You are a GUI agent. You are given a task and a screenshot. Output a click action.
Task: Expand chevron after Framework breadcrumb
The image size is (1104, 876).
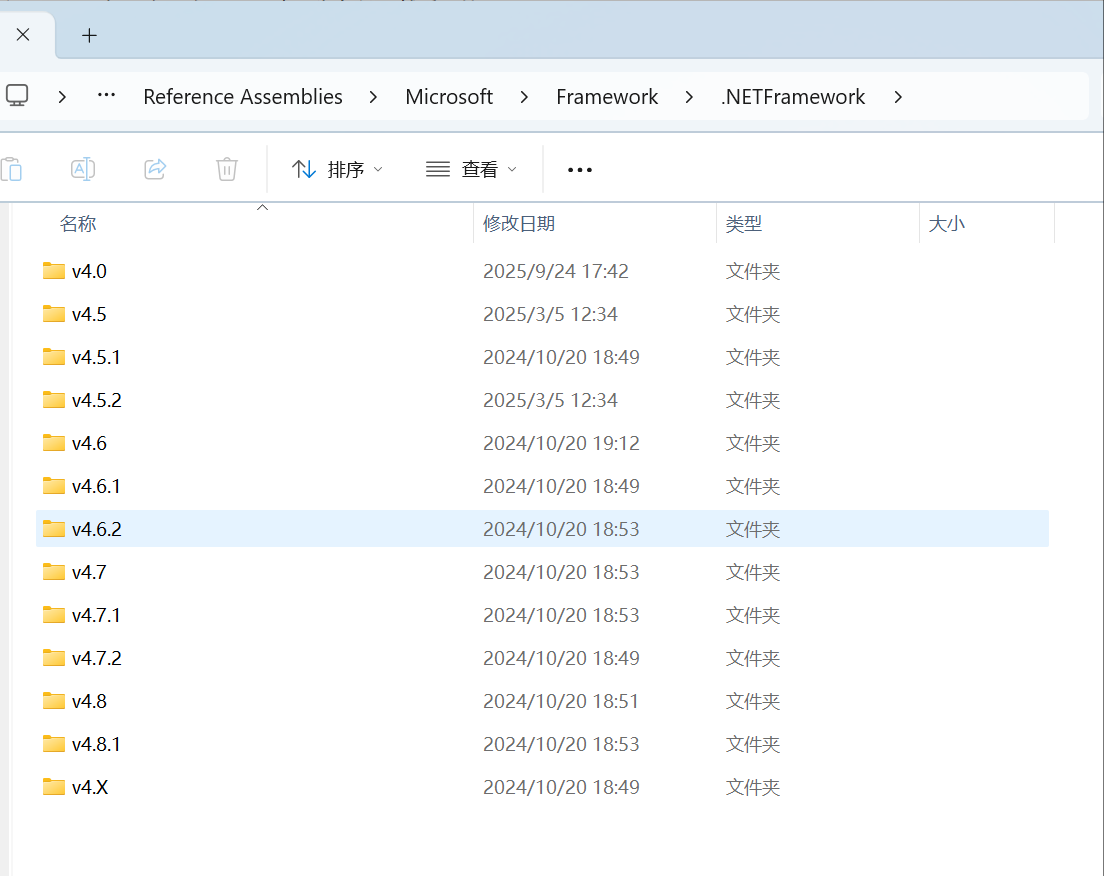tap(689, 97)
